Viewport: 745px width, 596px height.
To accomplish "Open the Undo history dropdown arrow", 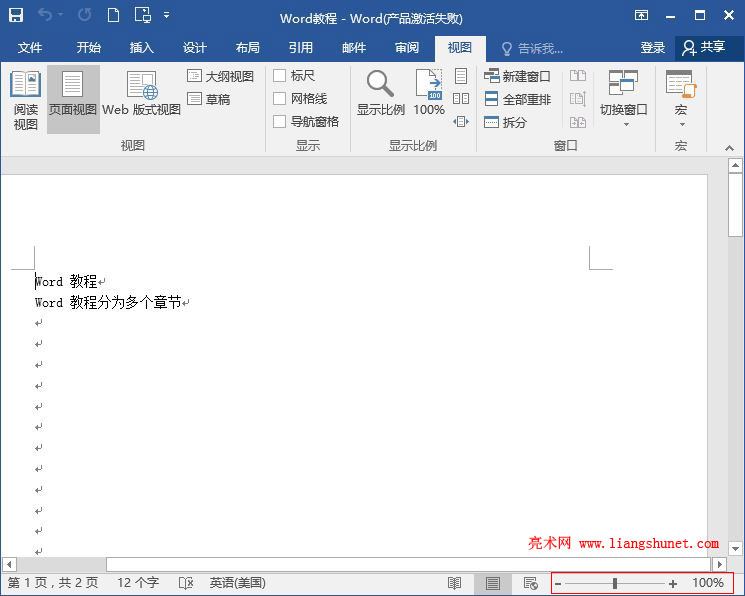I will click(61, 15).
